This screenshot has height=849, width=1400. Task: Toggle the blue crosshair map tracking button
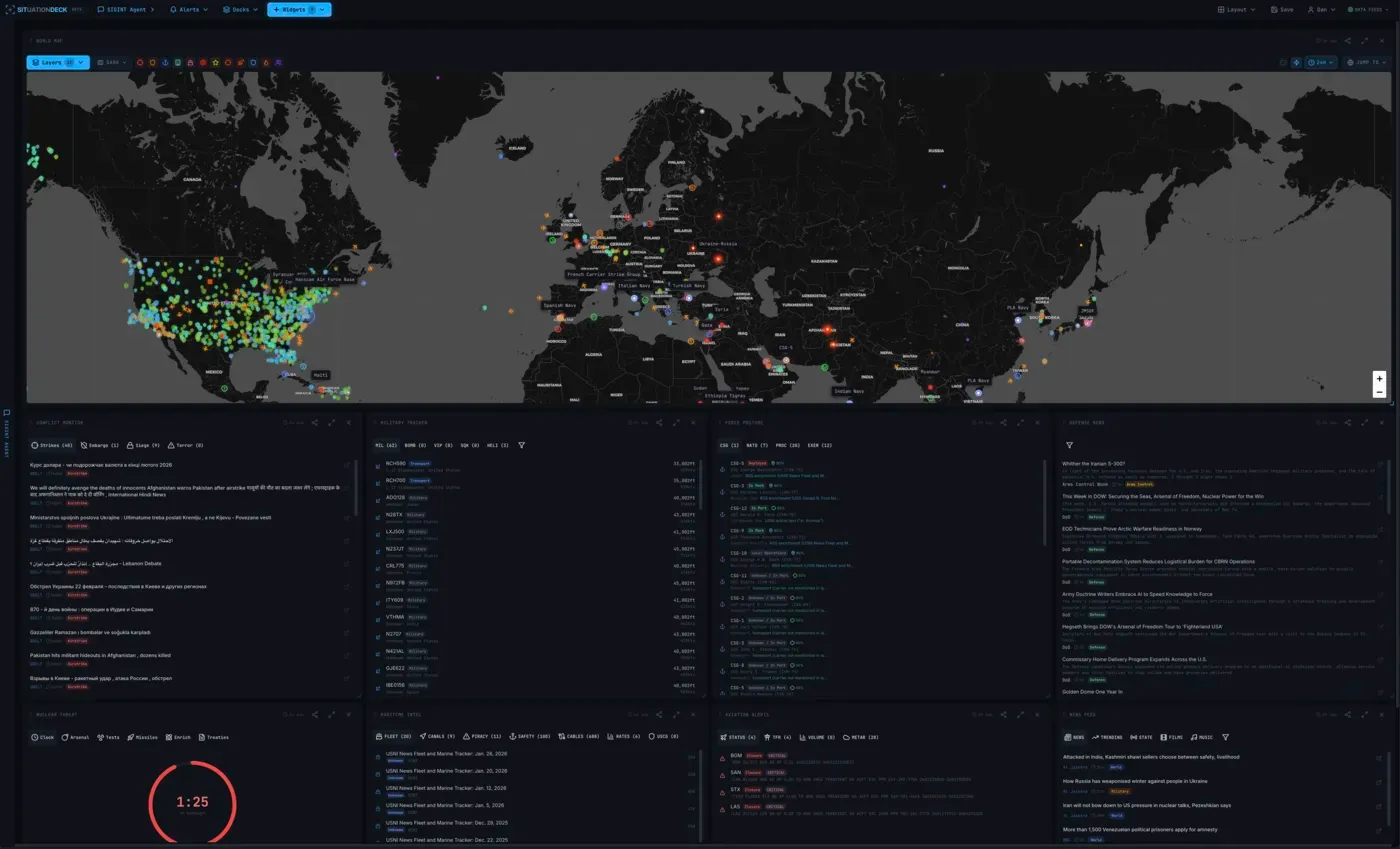(x=1296, y=62)
